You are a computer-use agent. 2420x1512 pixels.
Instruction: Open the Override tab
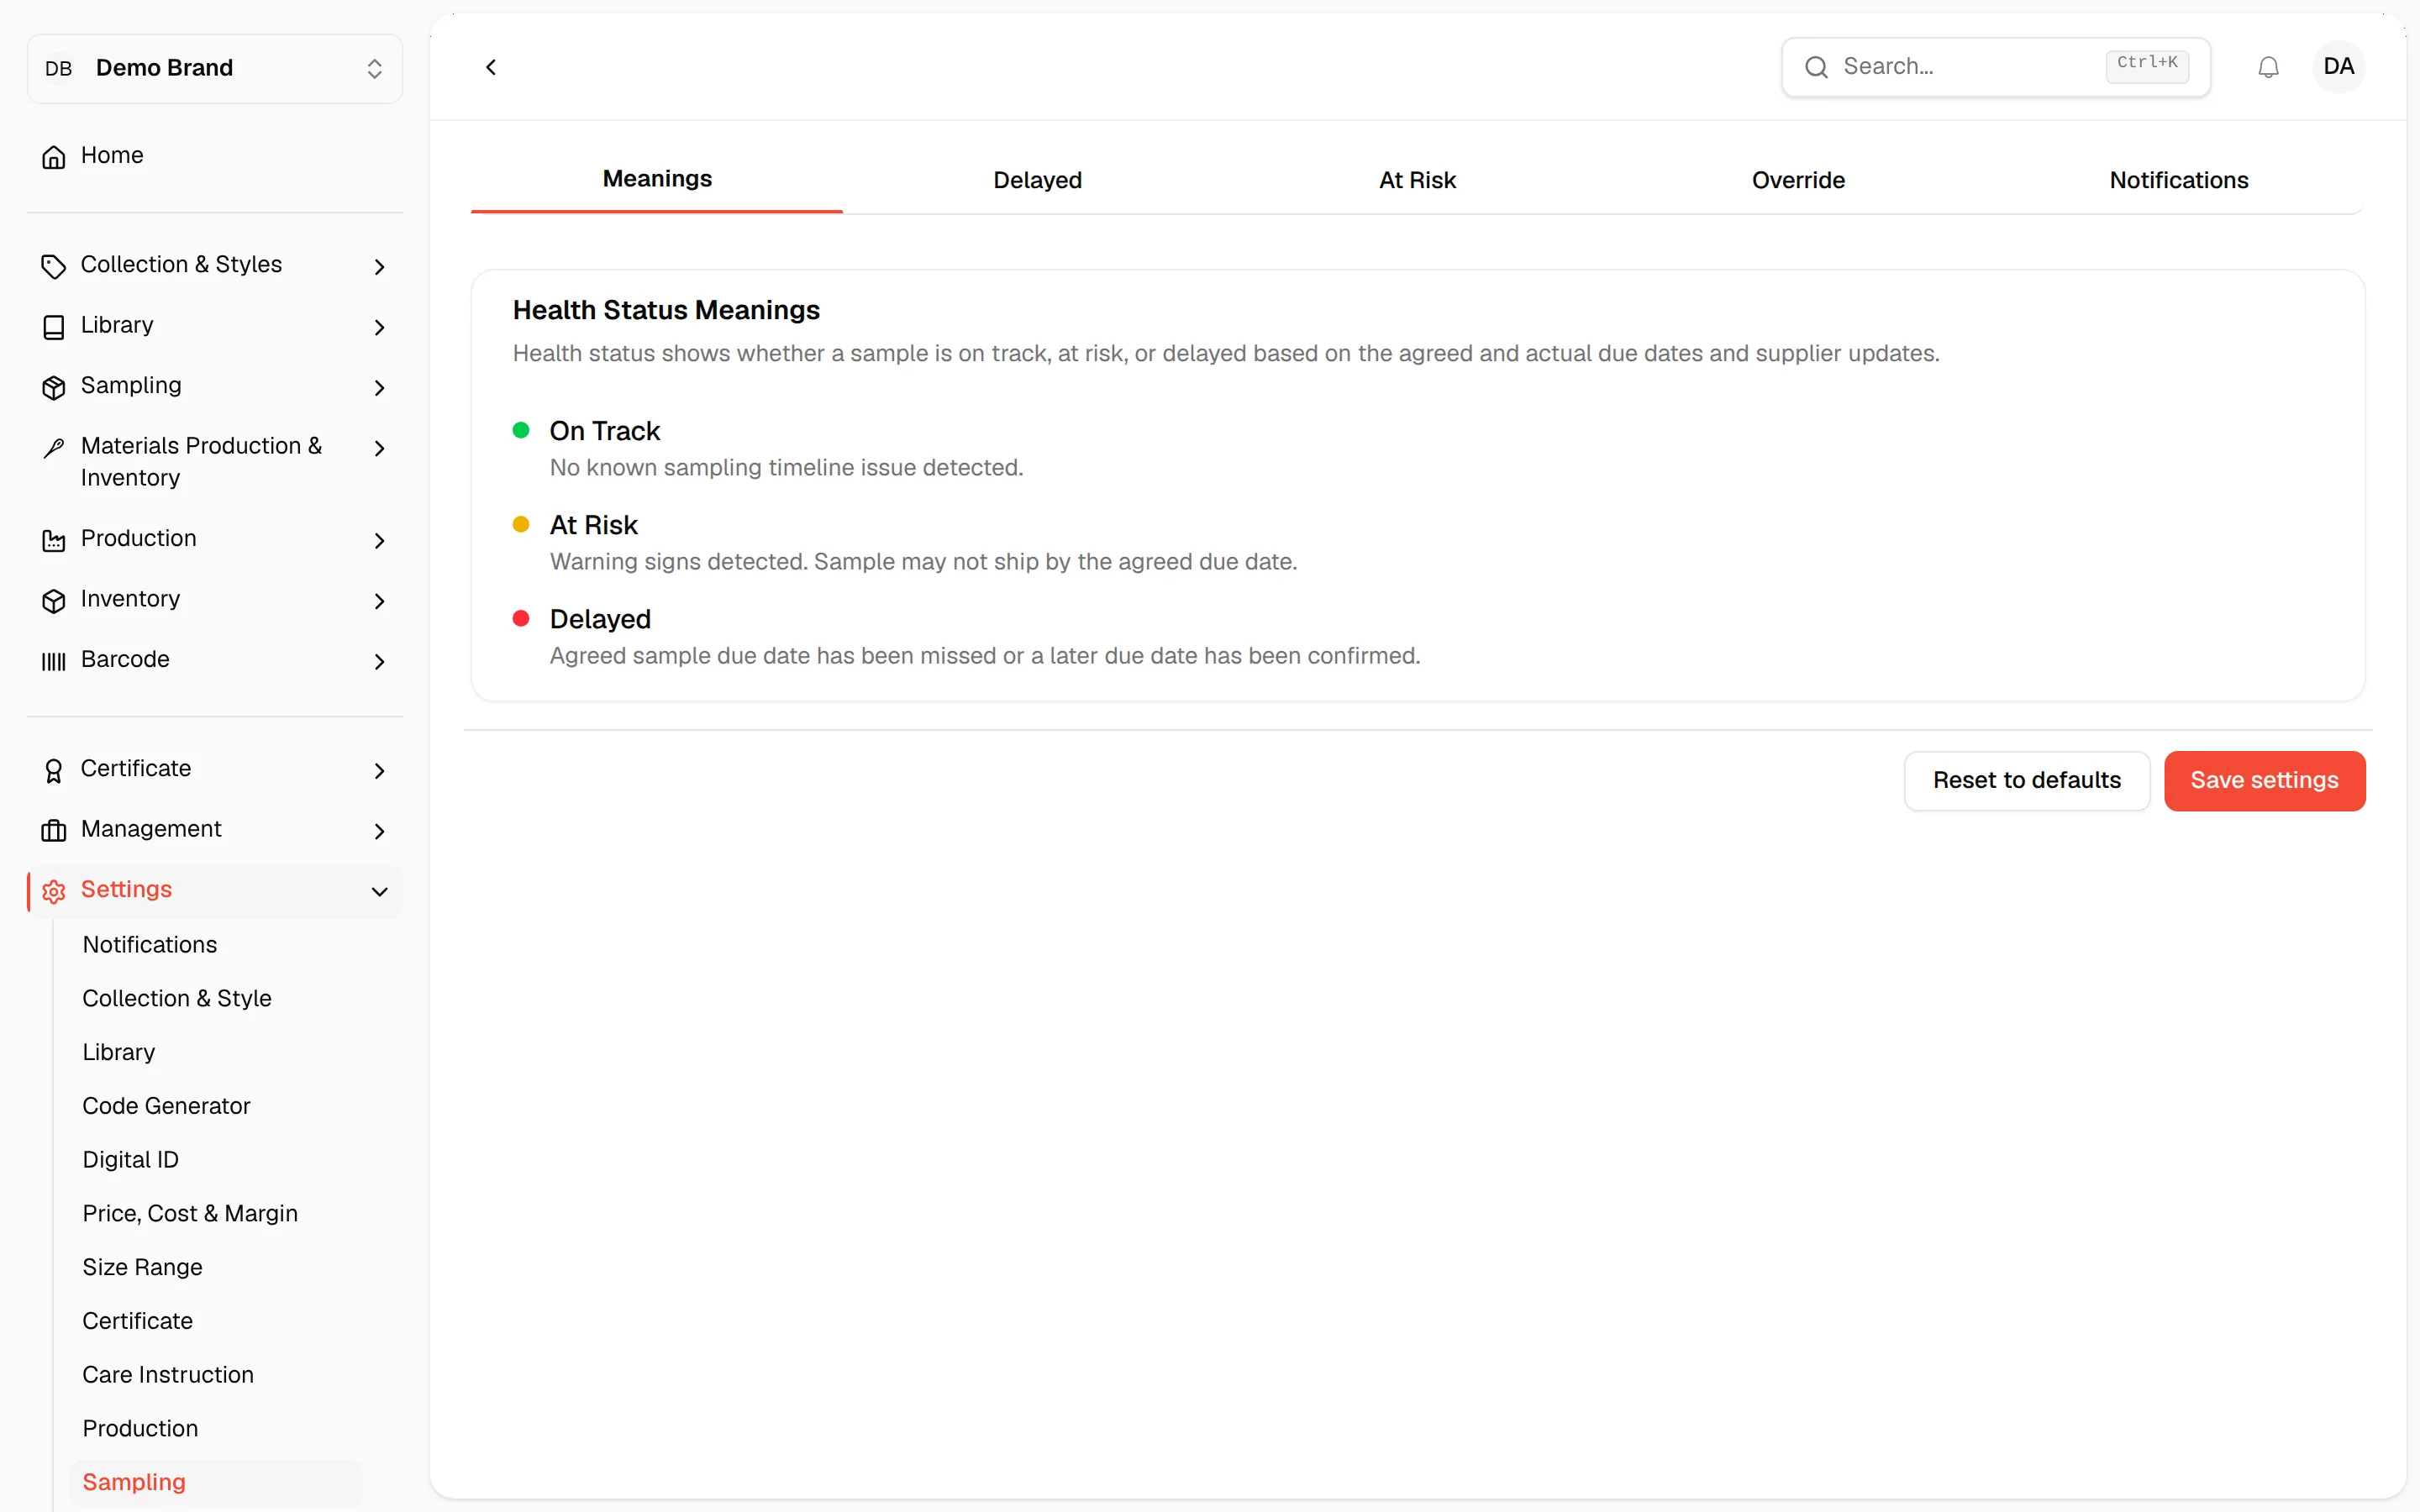pos(1798,180)
